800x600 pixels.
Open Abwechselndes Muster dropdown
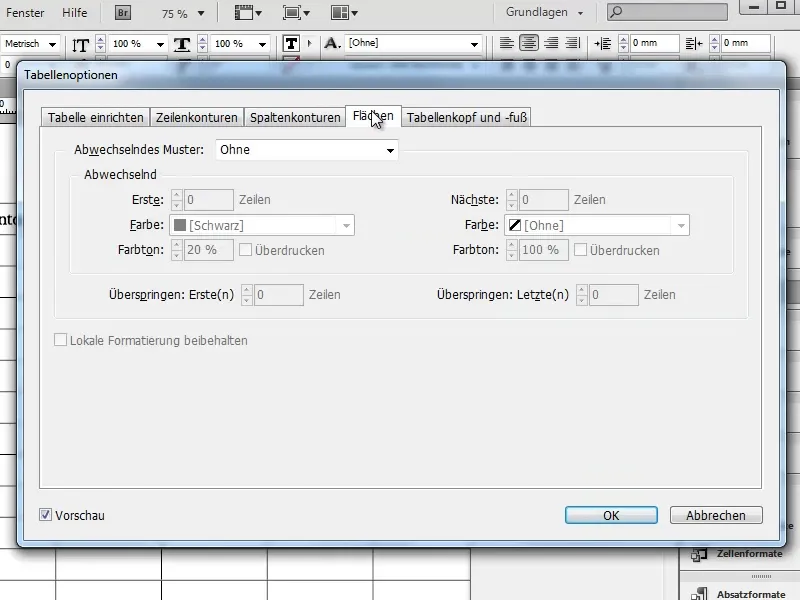(x=307, y=150)
